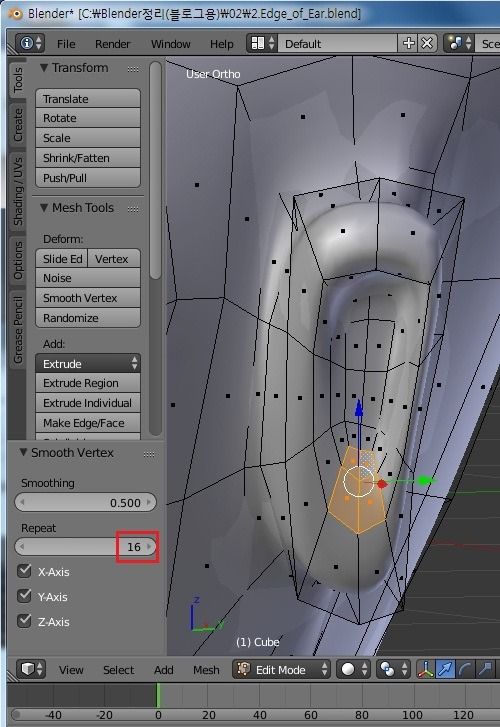Click the Make Edge/Face button
This screenshot has width=500, height=727.
pos(88,423)
